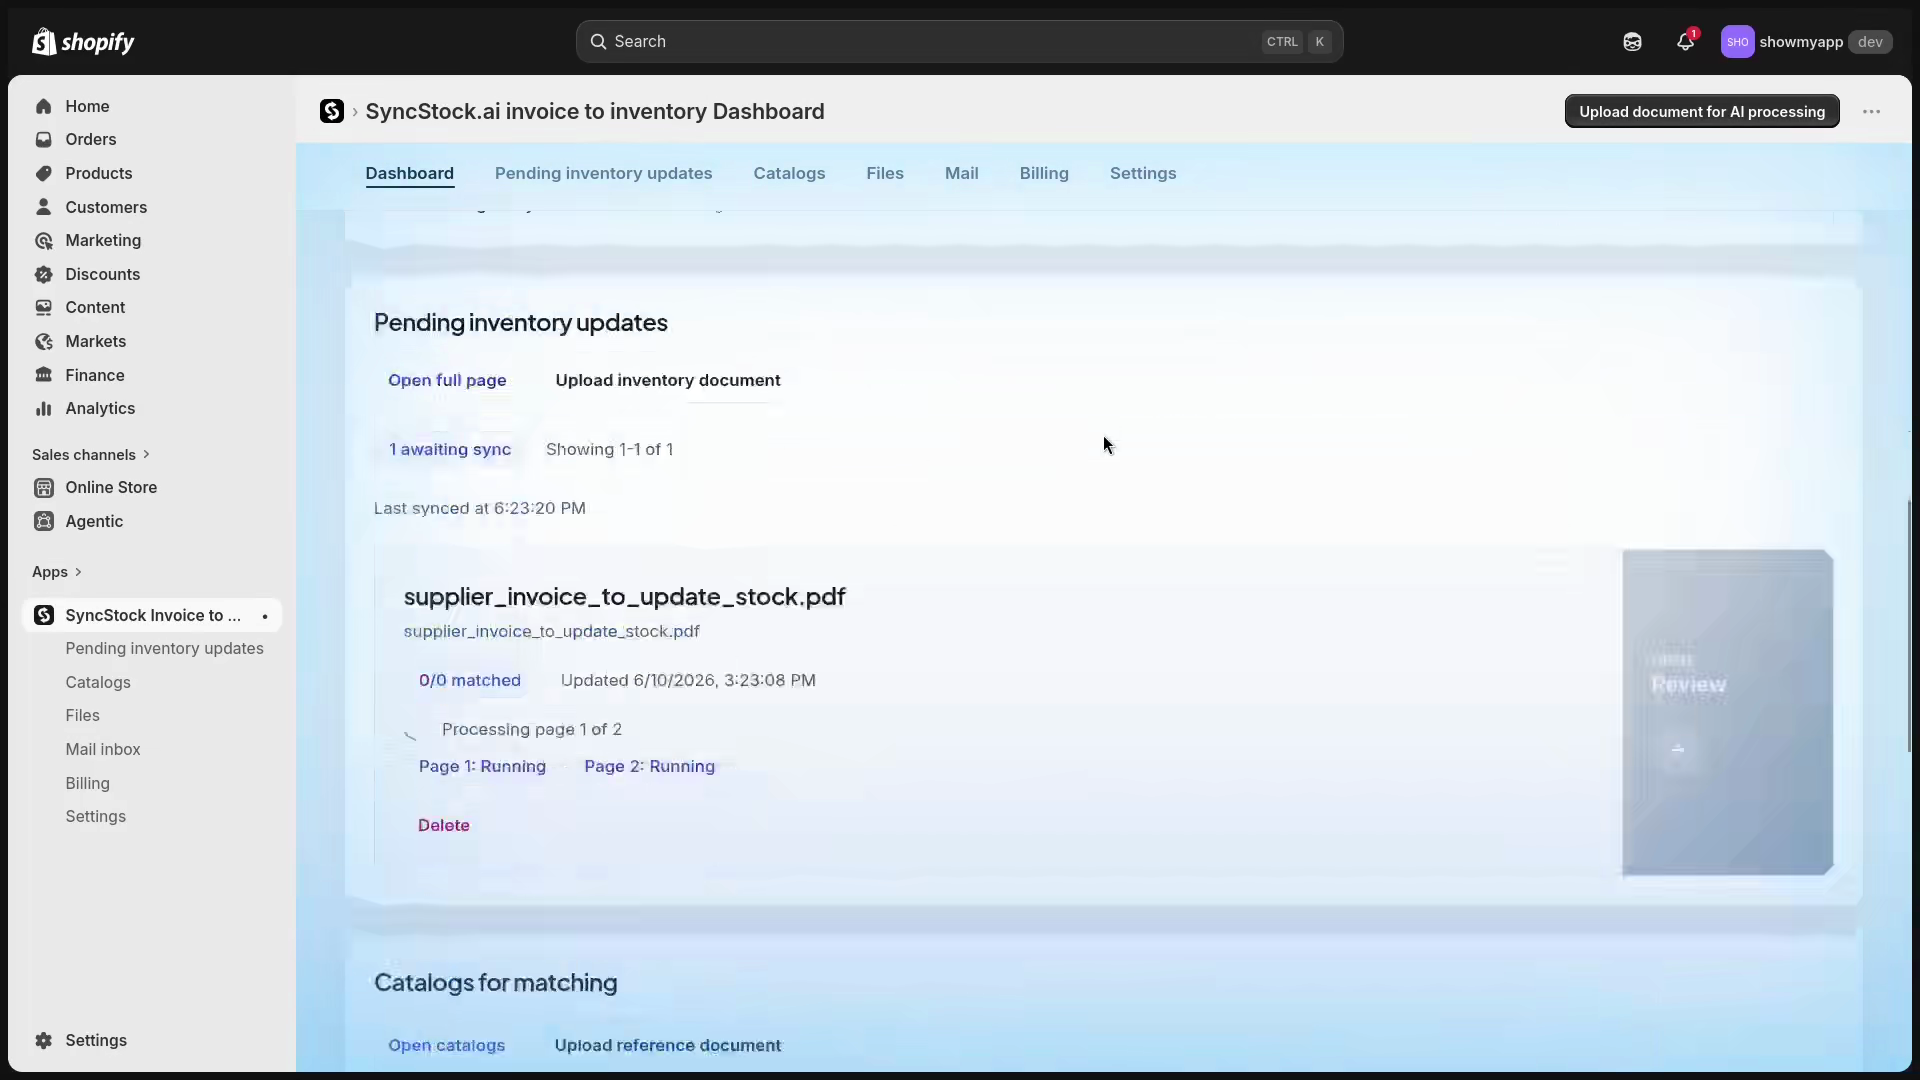Click the Review document thumbnail

tap(1727, 712)
